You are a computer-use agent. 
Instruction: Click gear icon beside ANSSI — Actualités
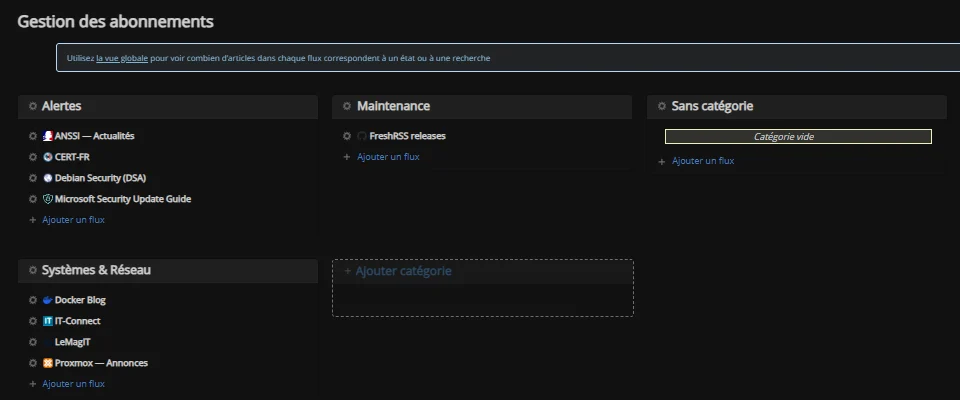[x=33, y=136]
